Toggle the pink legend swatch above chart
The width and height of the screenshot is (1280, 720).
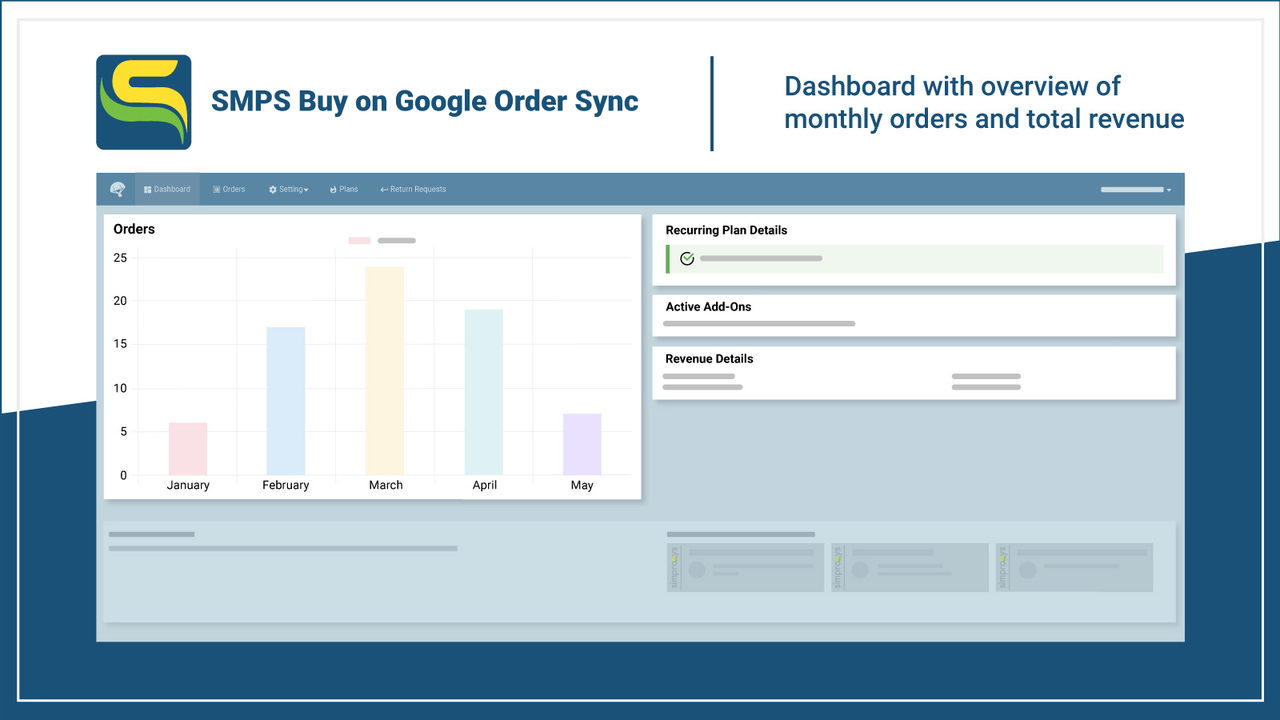tap(359, 240)
